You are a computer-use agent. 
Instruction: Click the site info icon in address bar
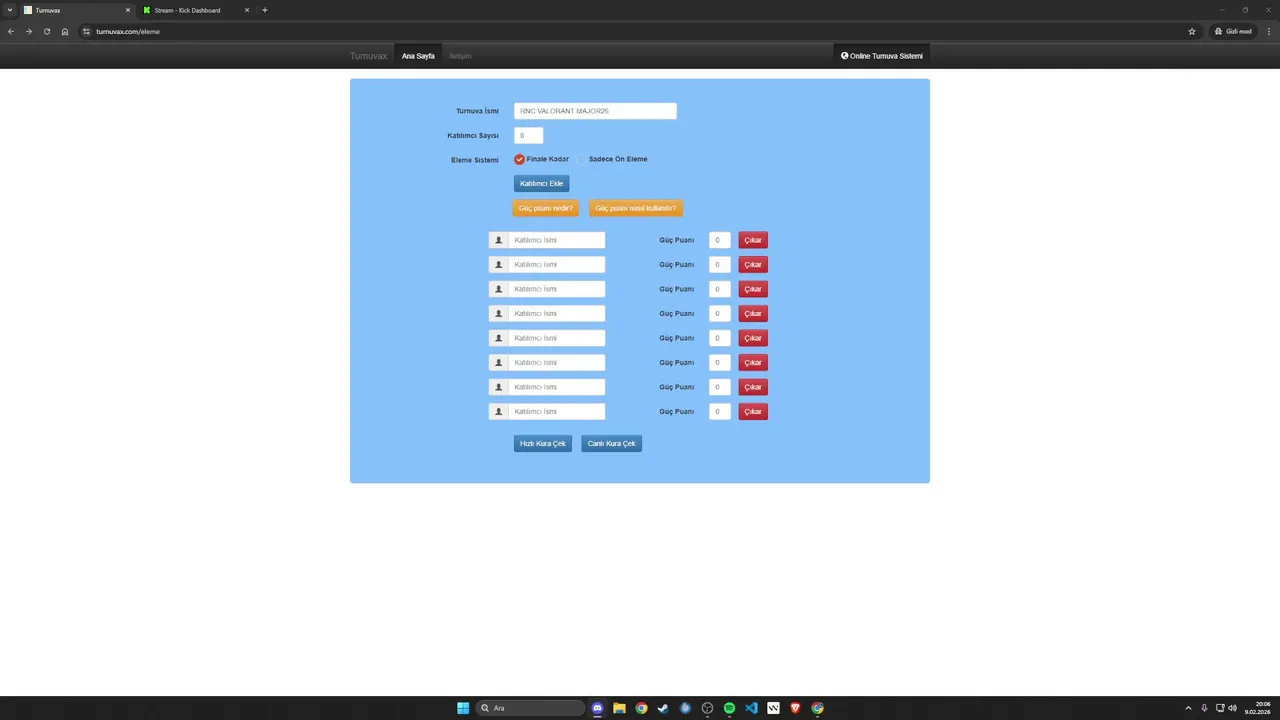coord(87,31)
